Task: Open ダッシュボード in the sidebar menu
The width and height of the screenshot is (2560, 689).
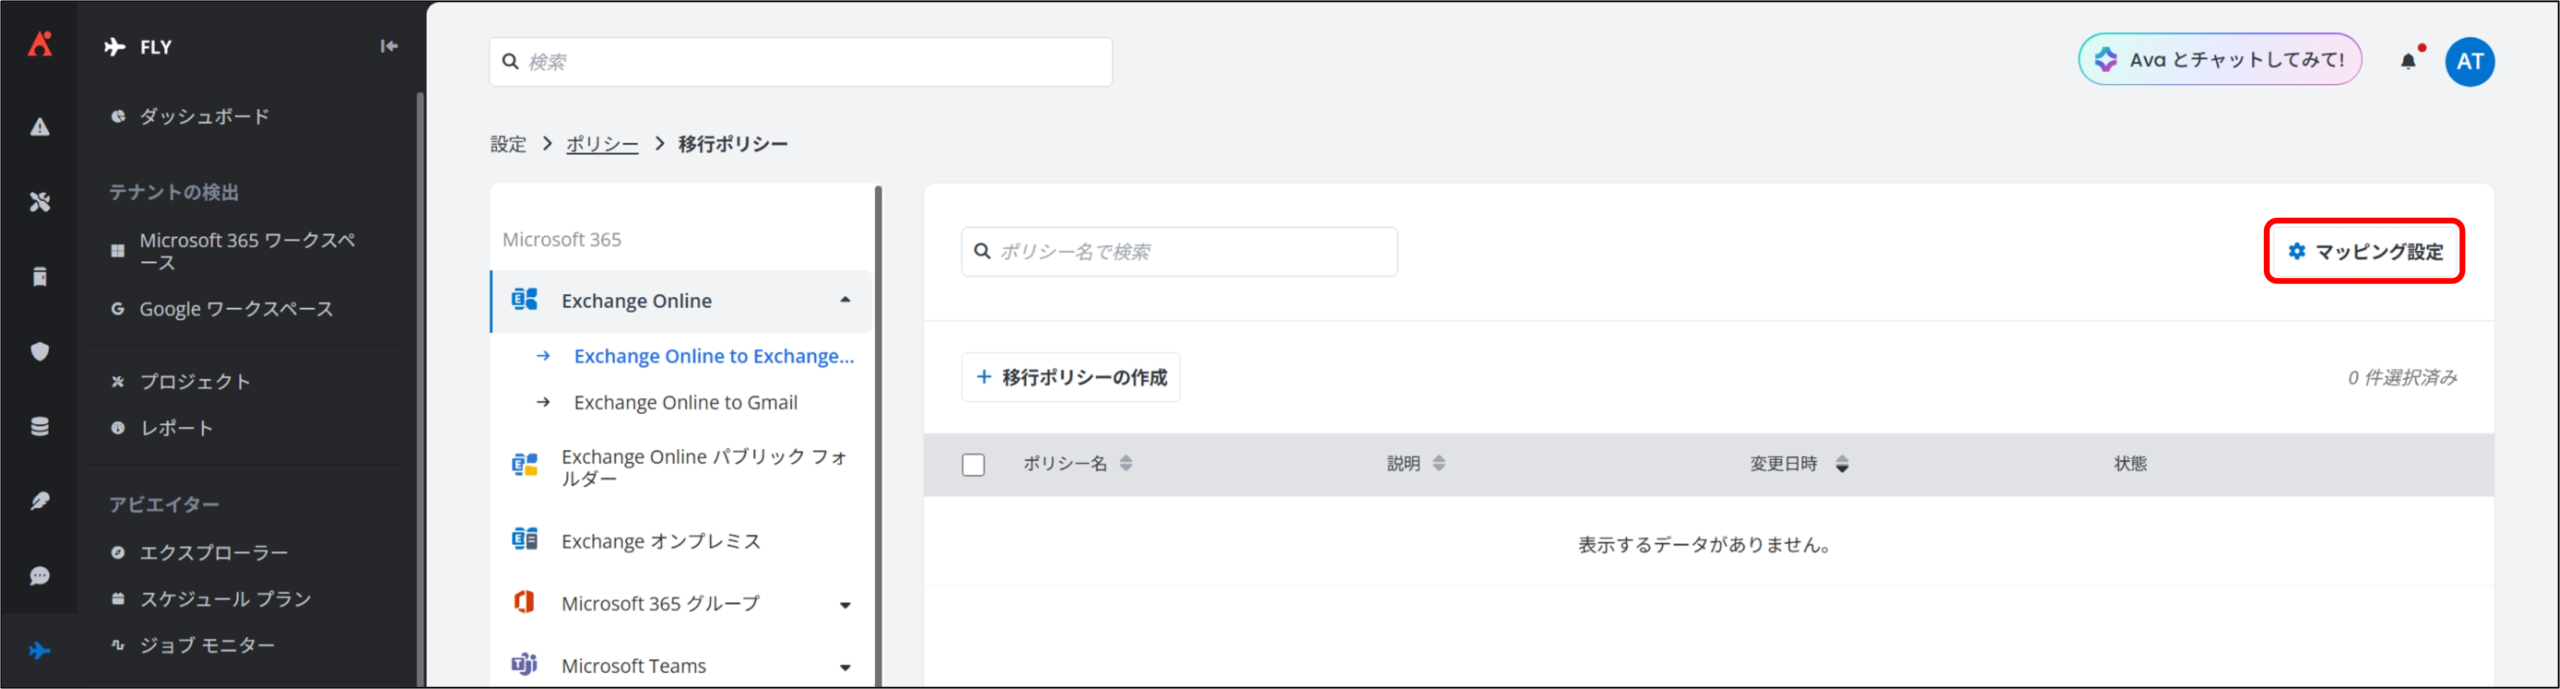Action: coord(204,117)
